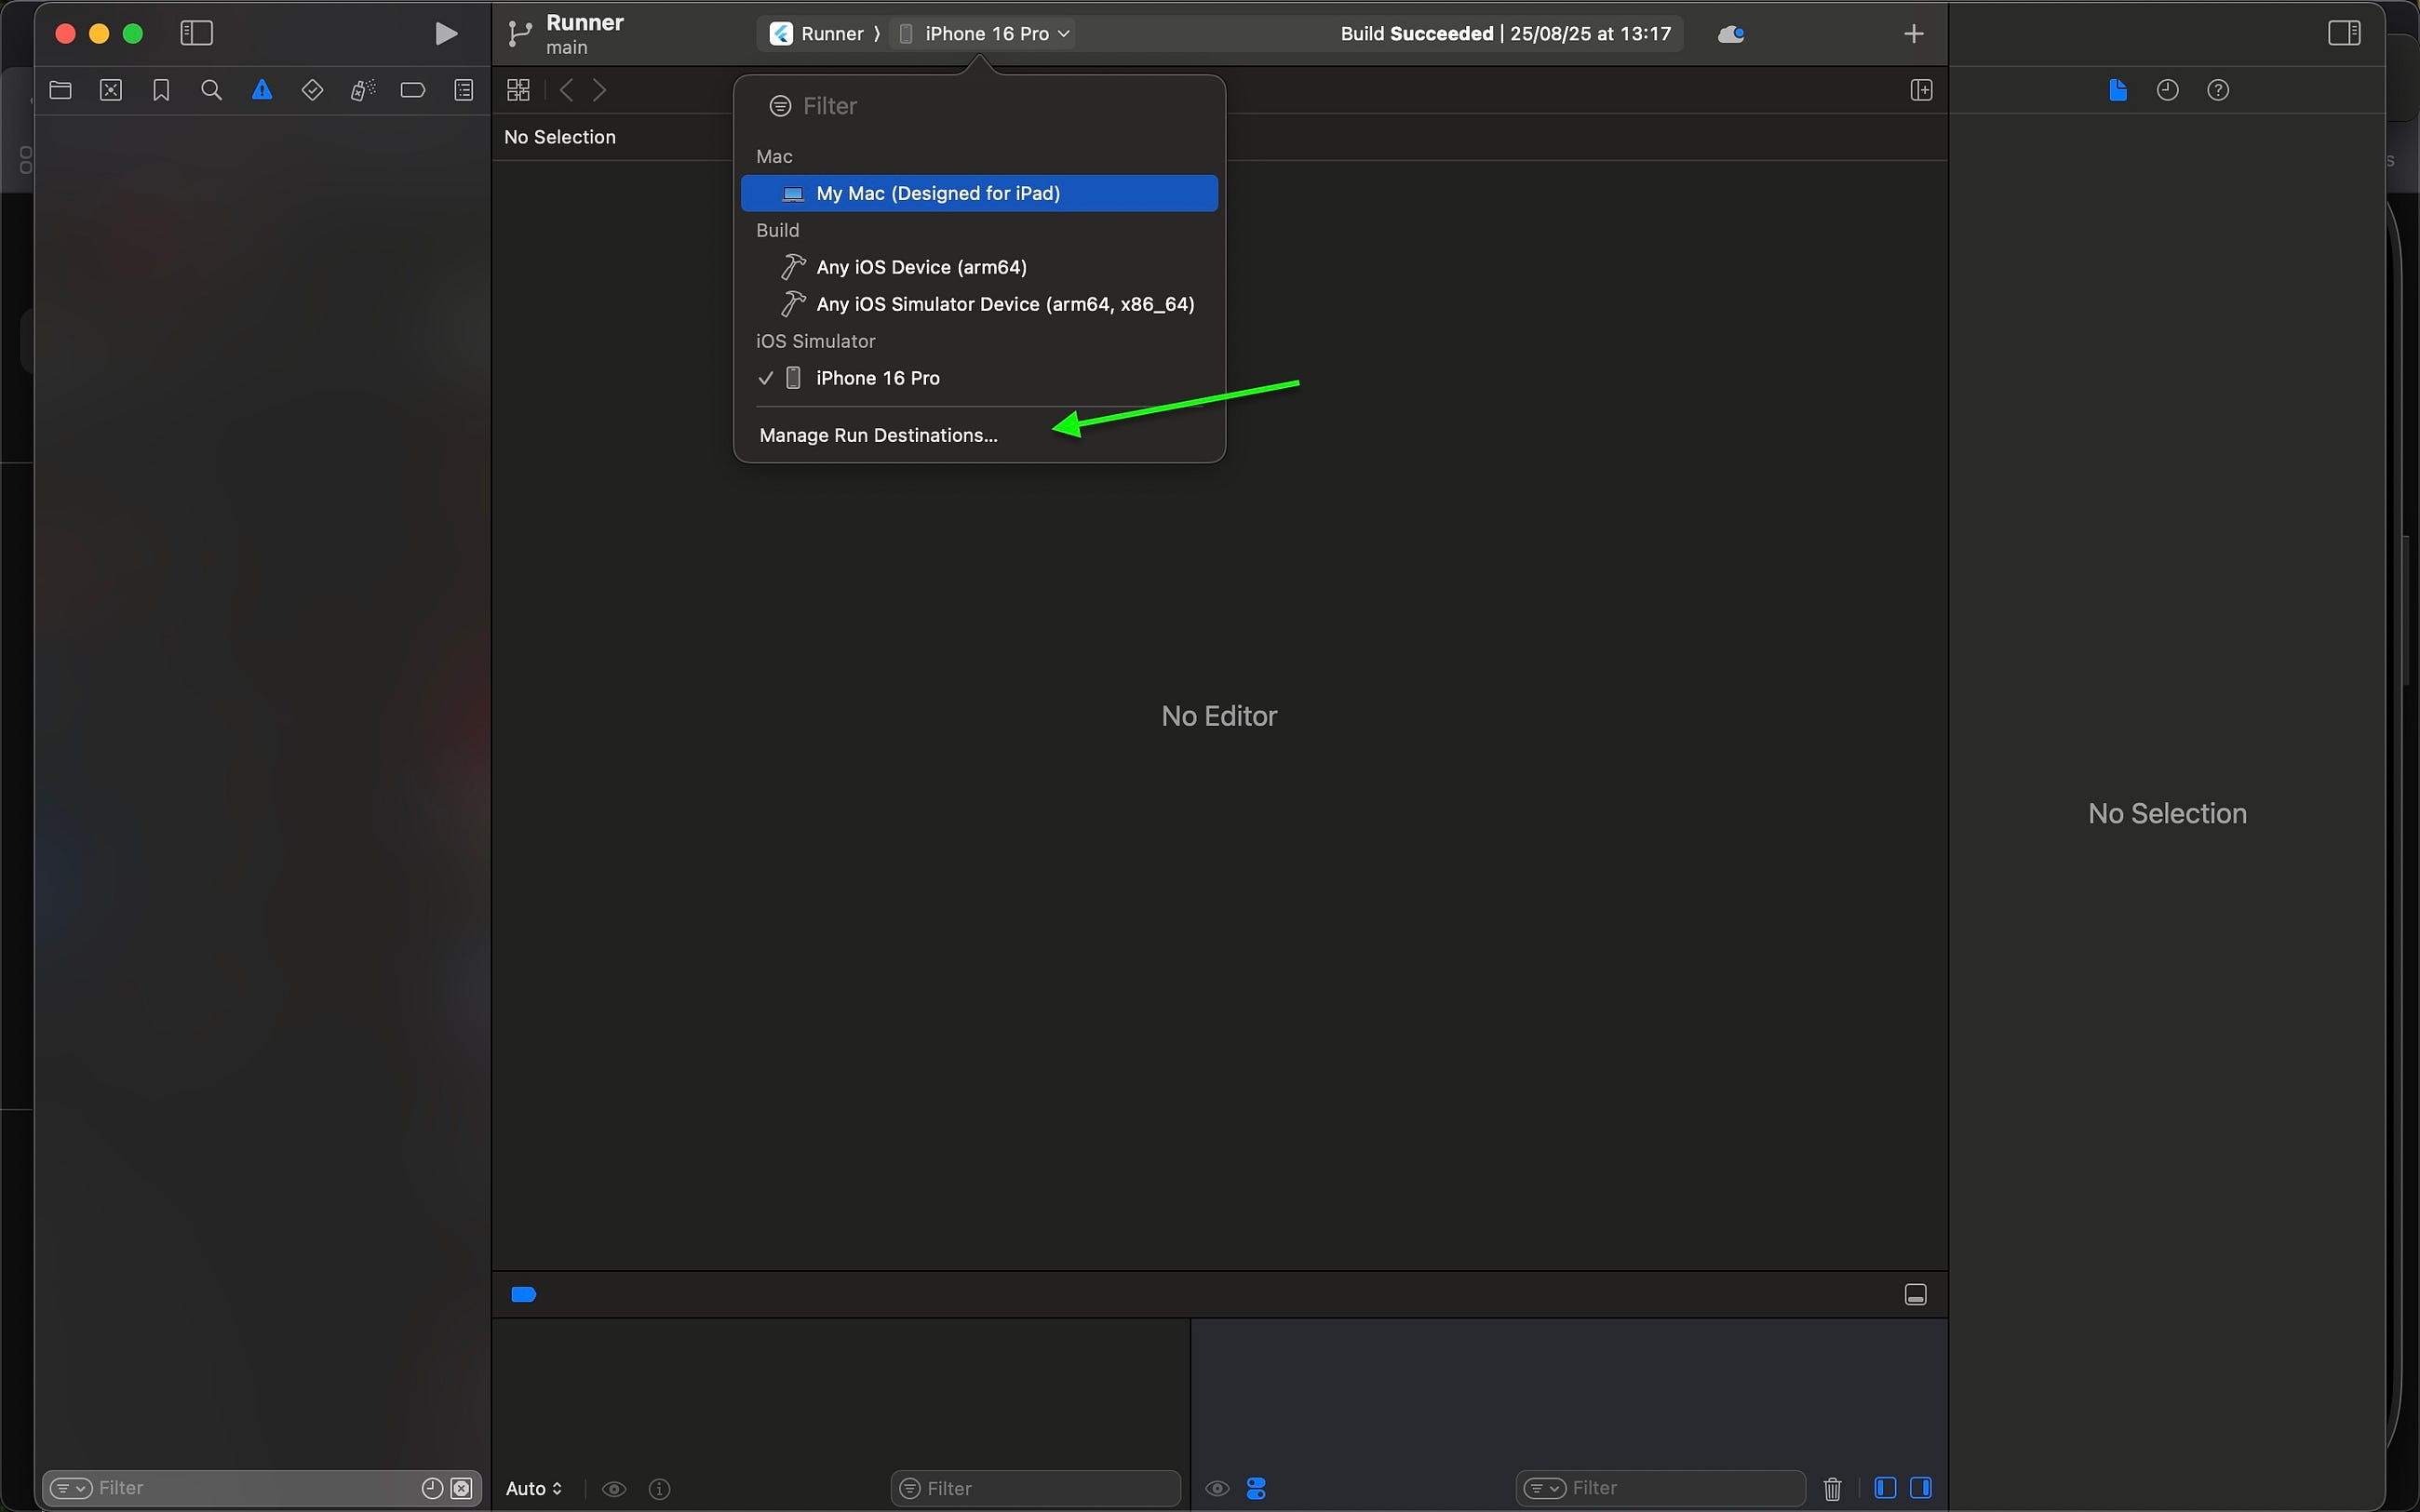Image resolution: width=2420 pixels, height=1512 pixels.
Task: Toggle the navigator sidebar visibility
Action: coord(196,33)
